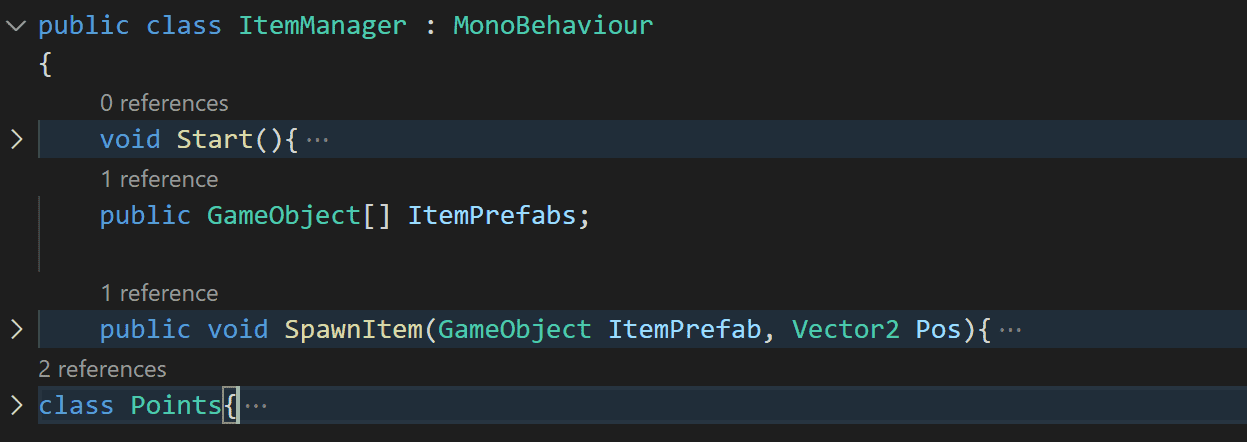
Task: Click the folded-code ellipsis after Points{
Action: [x=256, y=406]
